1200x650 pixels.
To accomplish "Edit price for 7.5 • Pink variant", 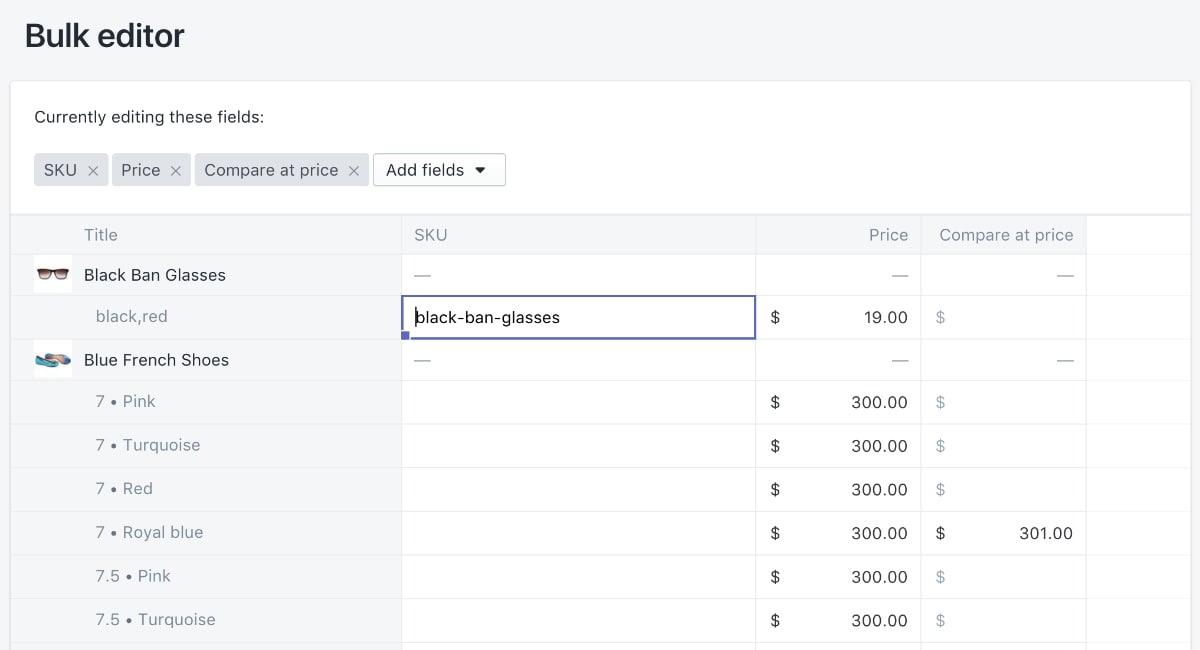I will pos(838,577).
